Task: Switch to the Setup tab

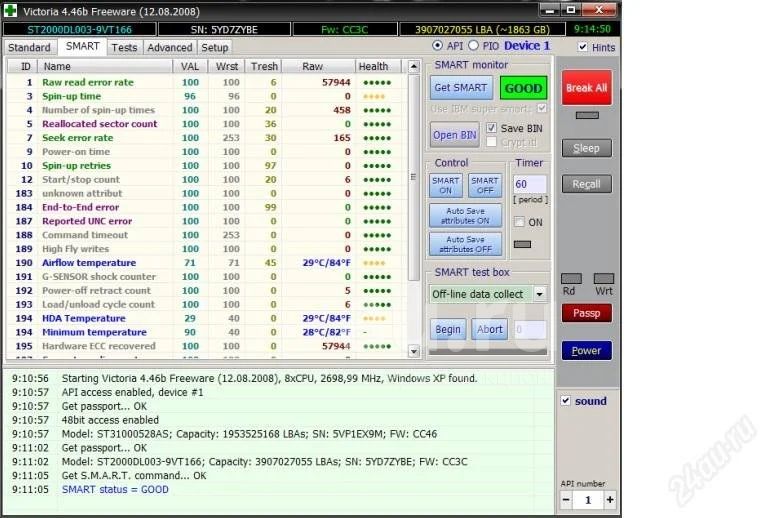Action: (x=215, y=47)
